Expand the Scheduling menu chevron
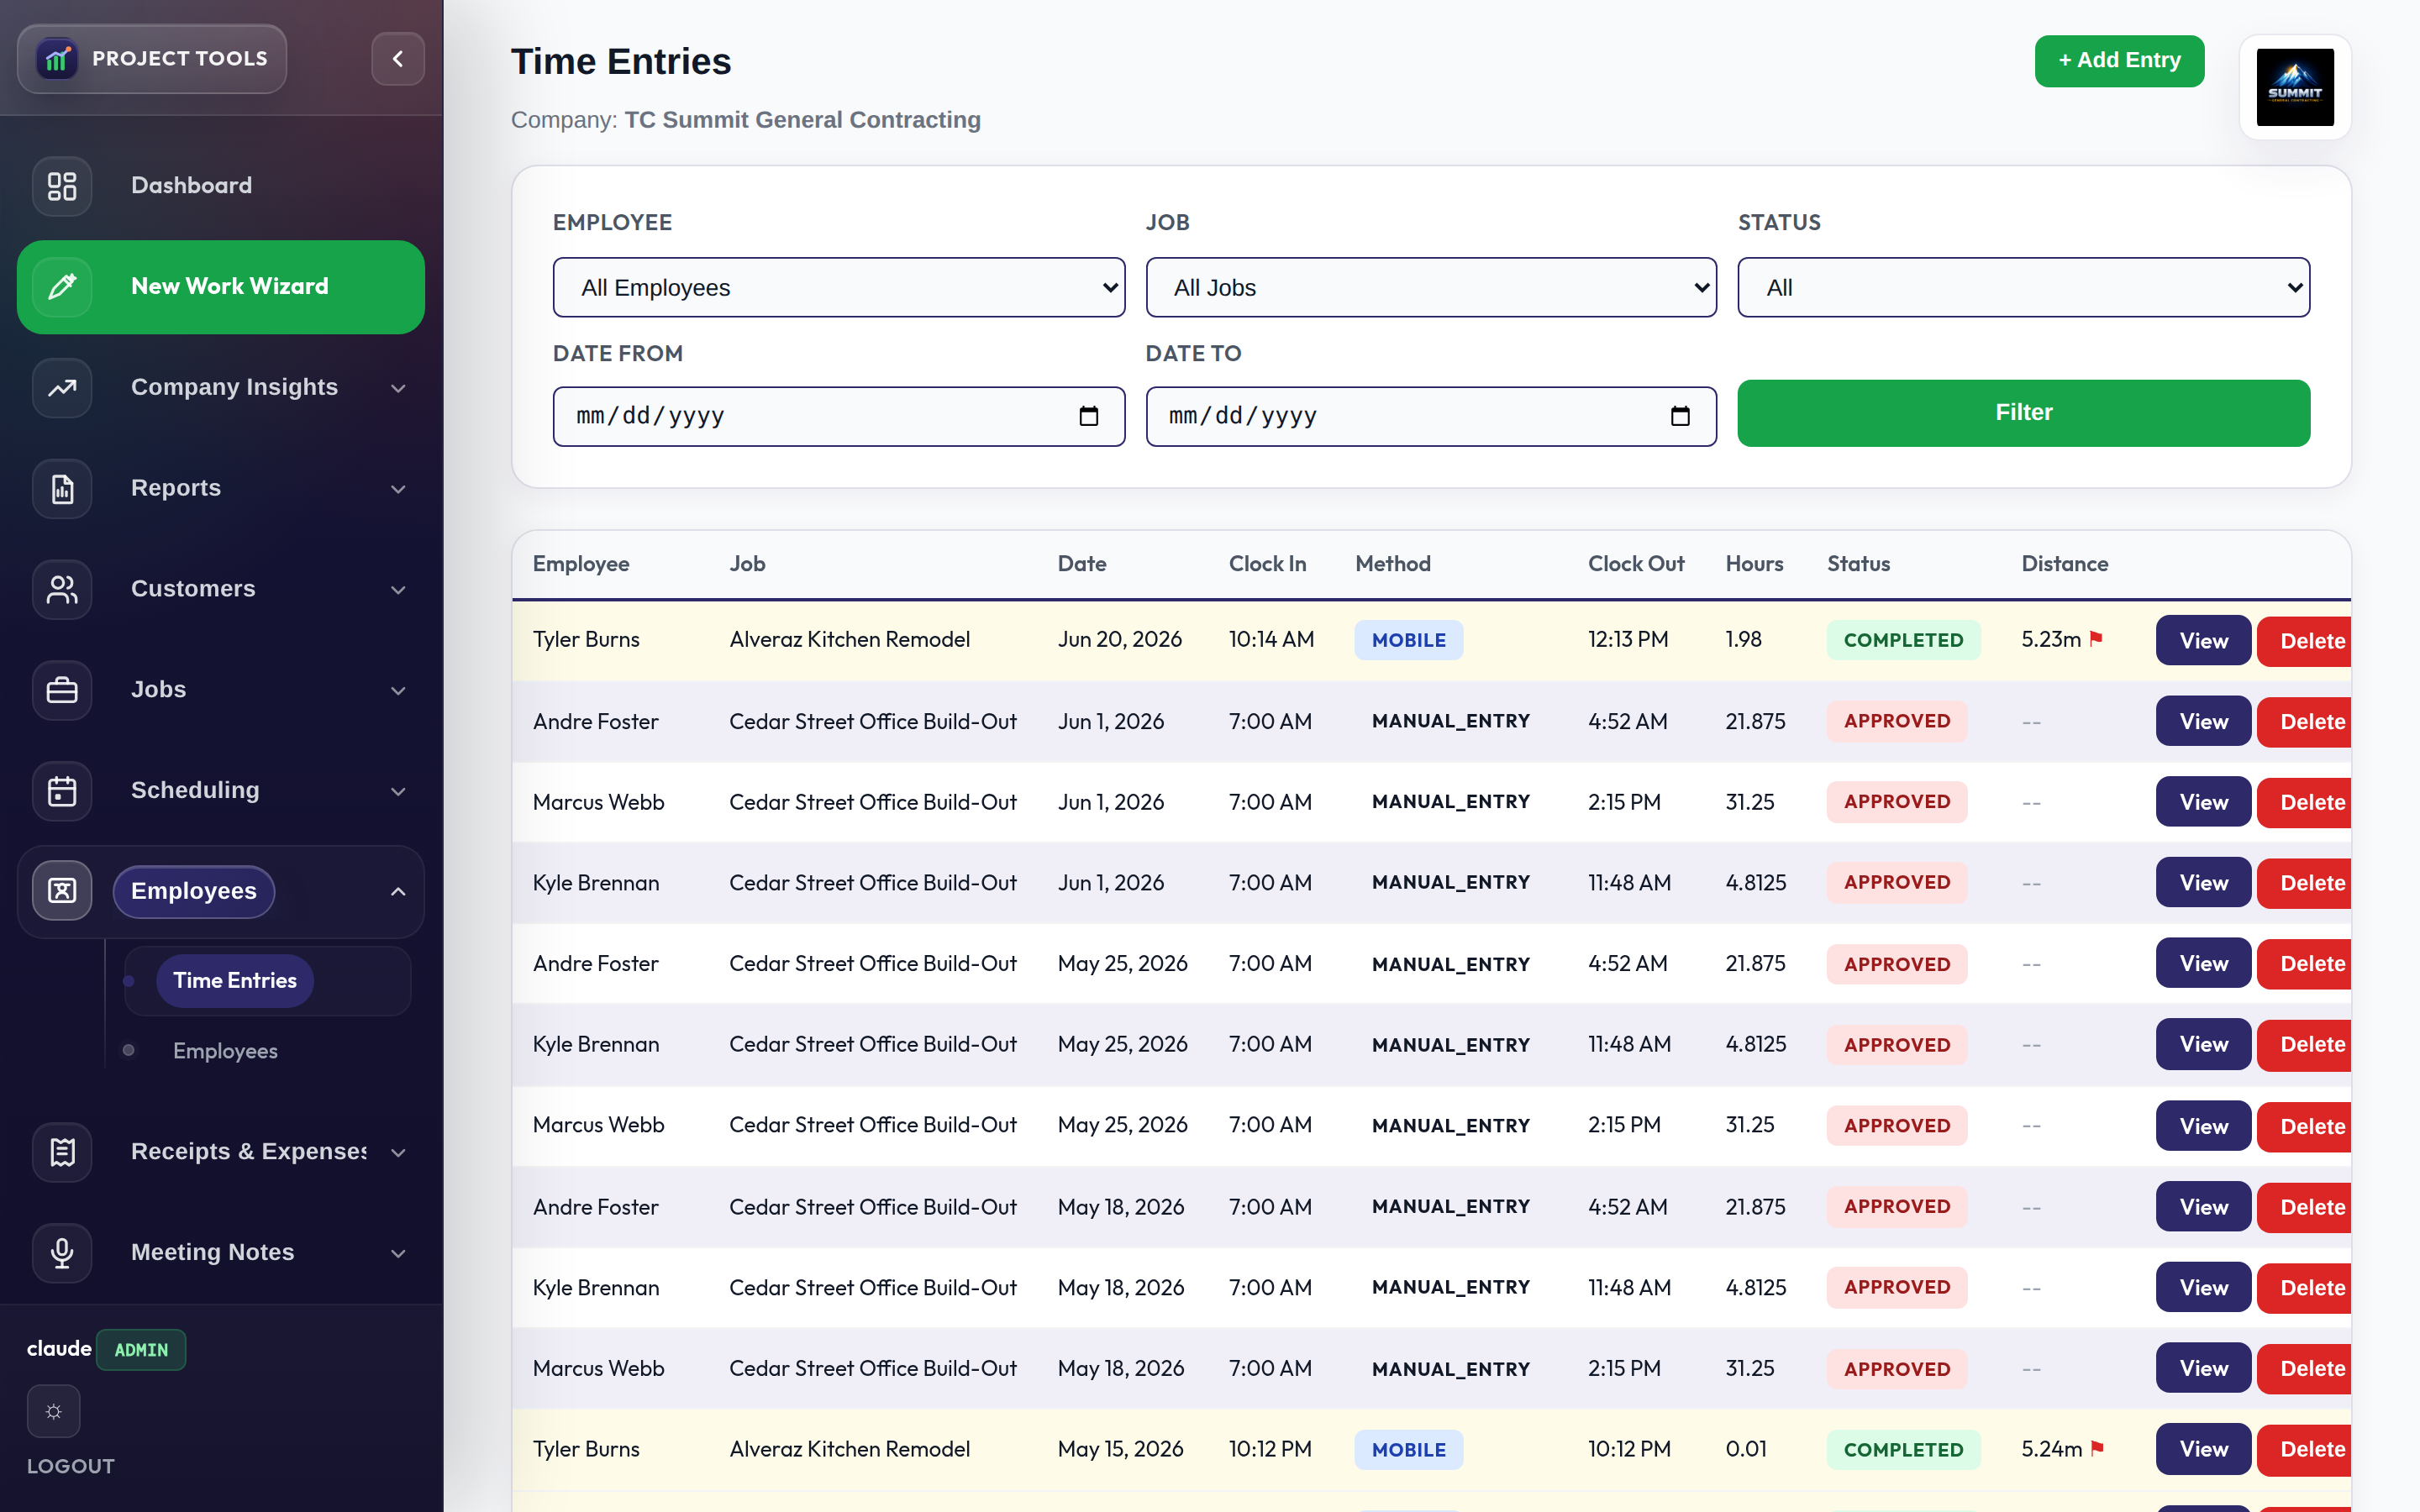2420x1512 pixels. [x=398, y=792]
